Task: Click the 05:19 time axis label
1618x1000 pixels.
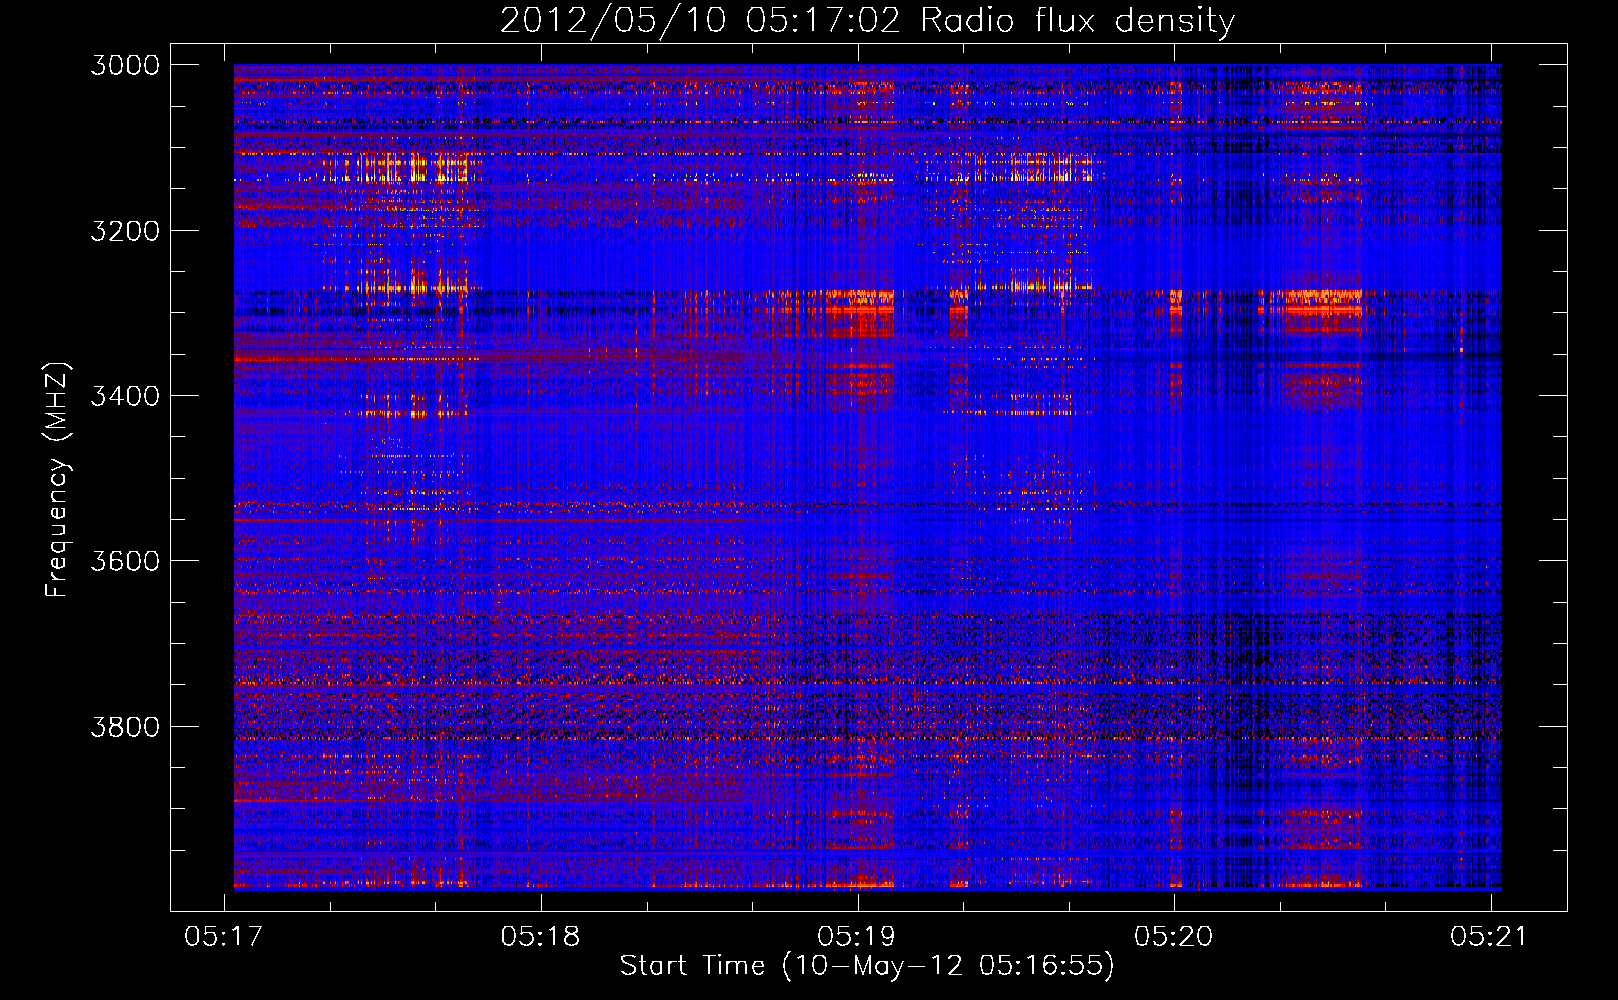Action: click(857, 936)
